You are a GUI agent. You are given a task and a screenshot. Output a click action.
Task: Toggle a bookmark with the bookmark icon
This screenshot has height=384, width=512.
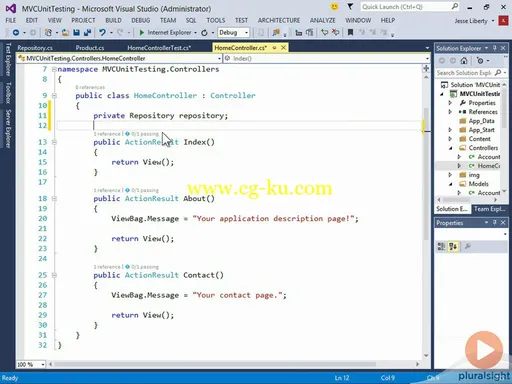coord(350,32)
